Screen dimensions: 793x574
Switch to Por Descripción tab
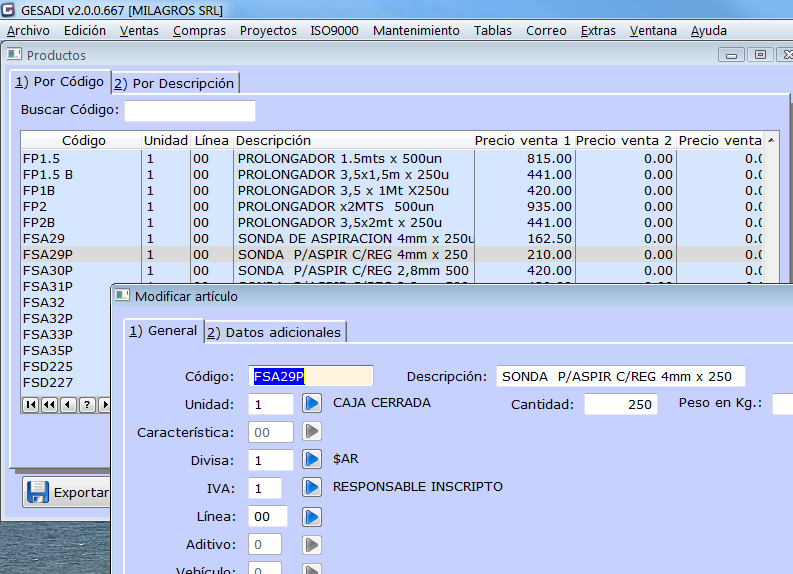174,83
